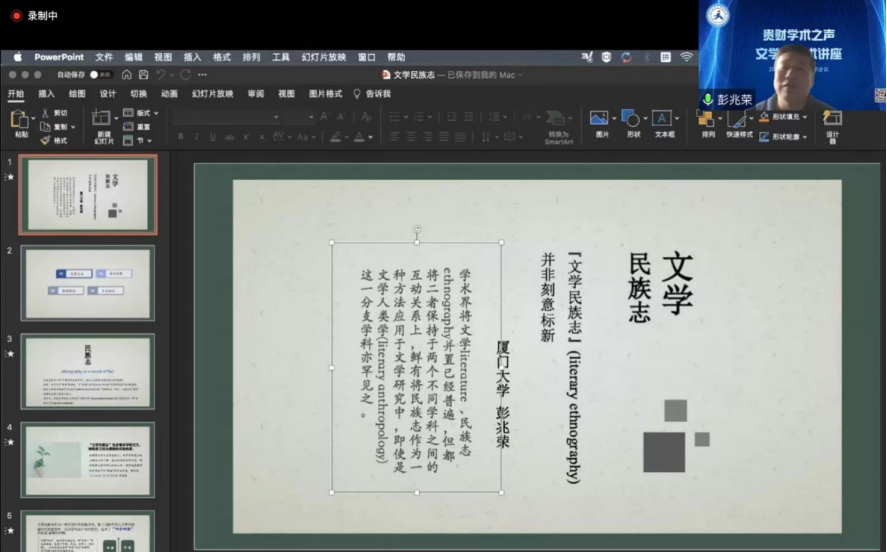The image size is (887, 552).
Task: Open the Designer (设计器) pane
Action: (832, 119)
